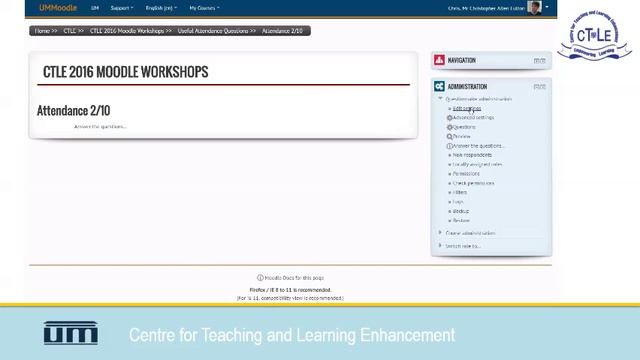Click the user name Chris, Mr Christopher

tap(486, 8)
